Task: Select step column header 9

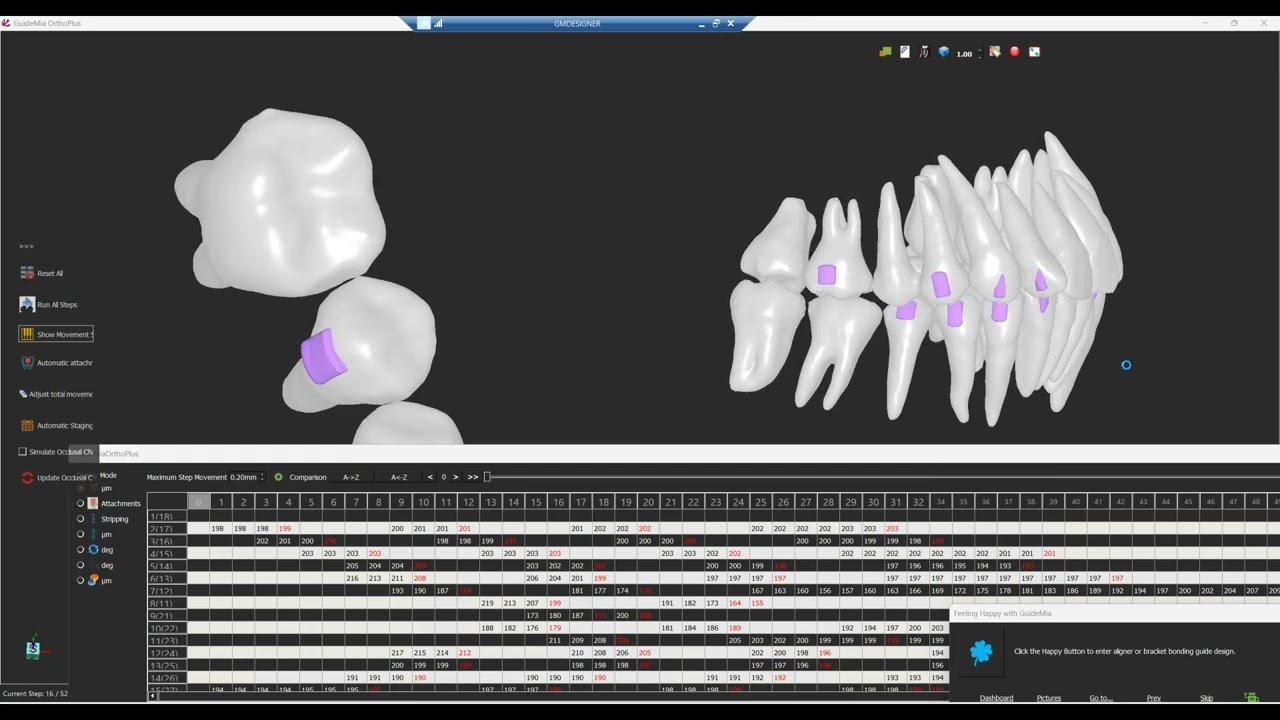Action: click(x=401, y=502)
